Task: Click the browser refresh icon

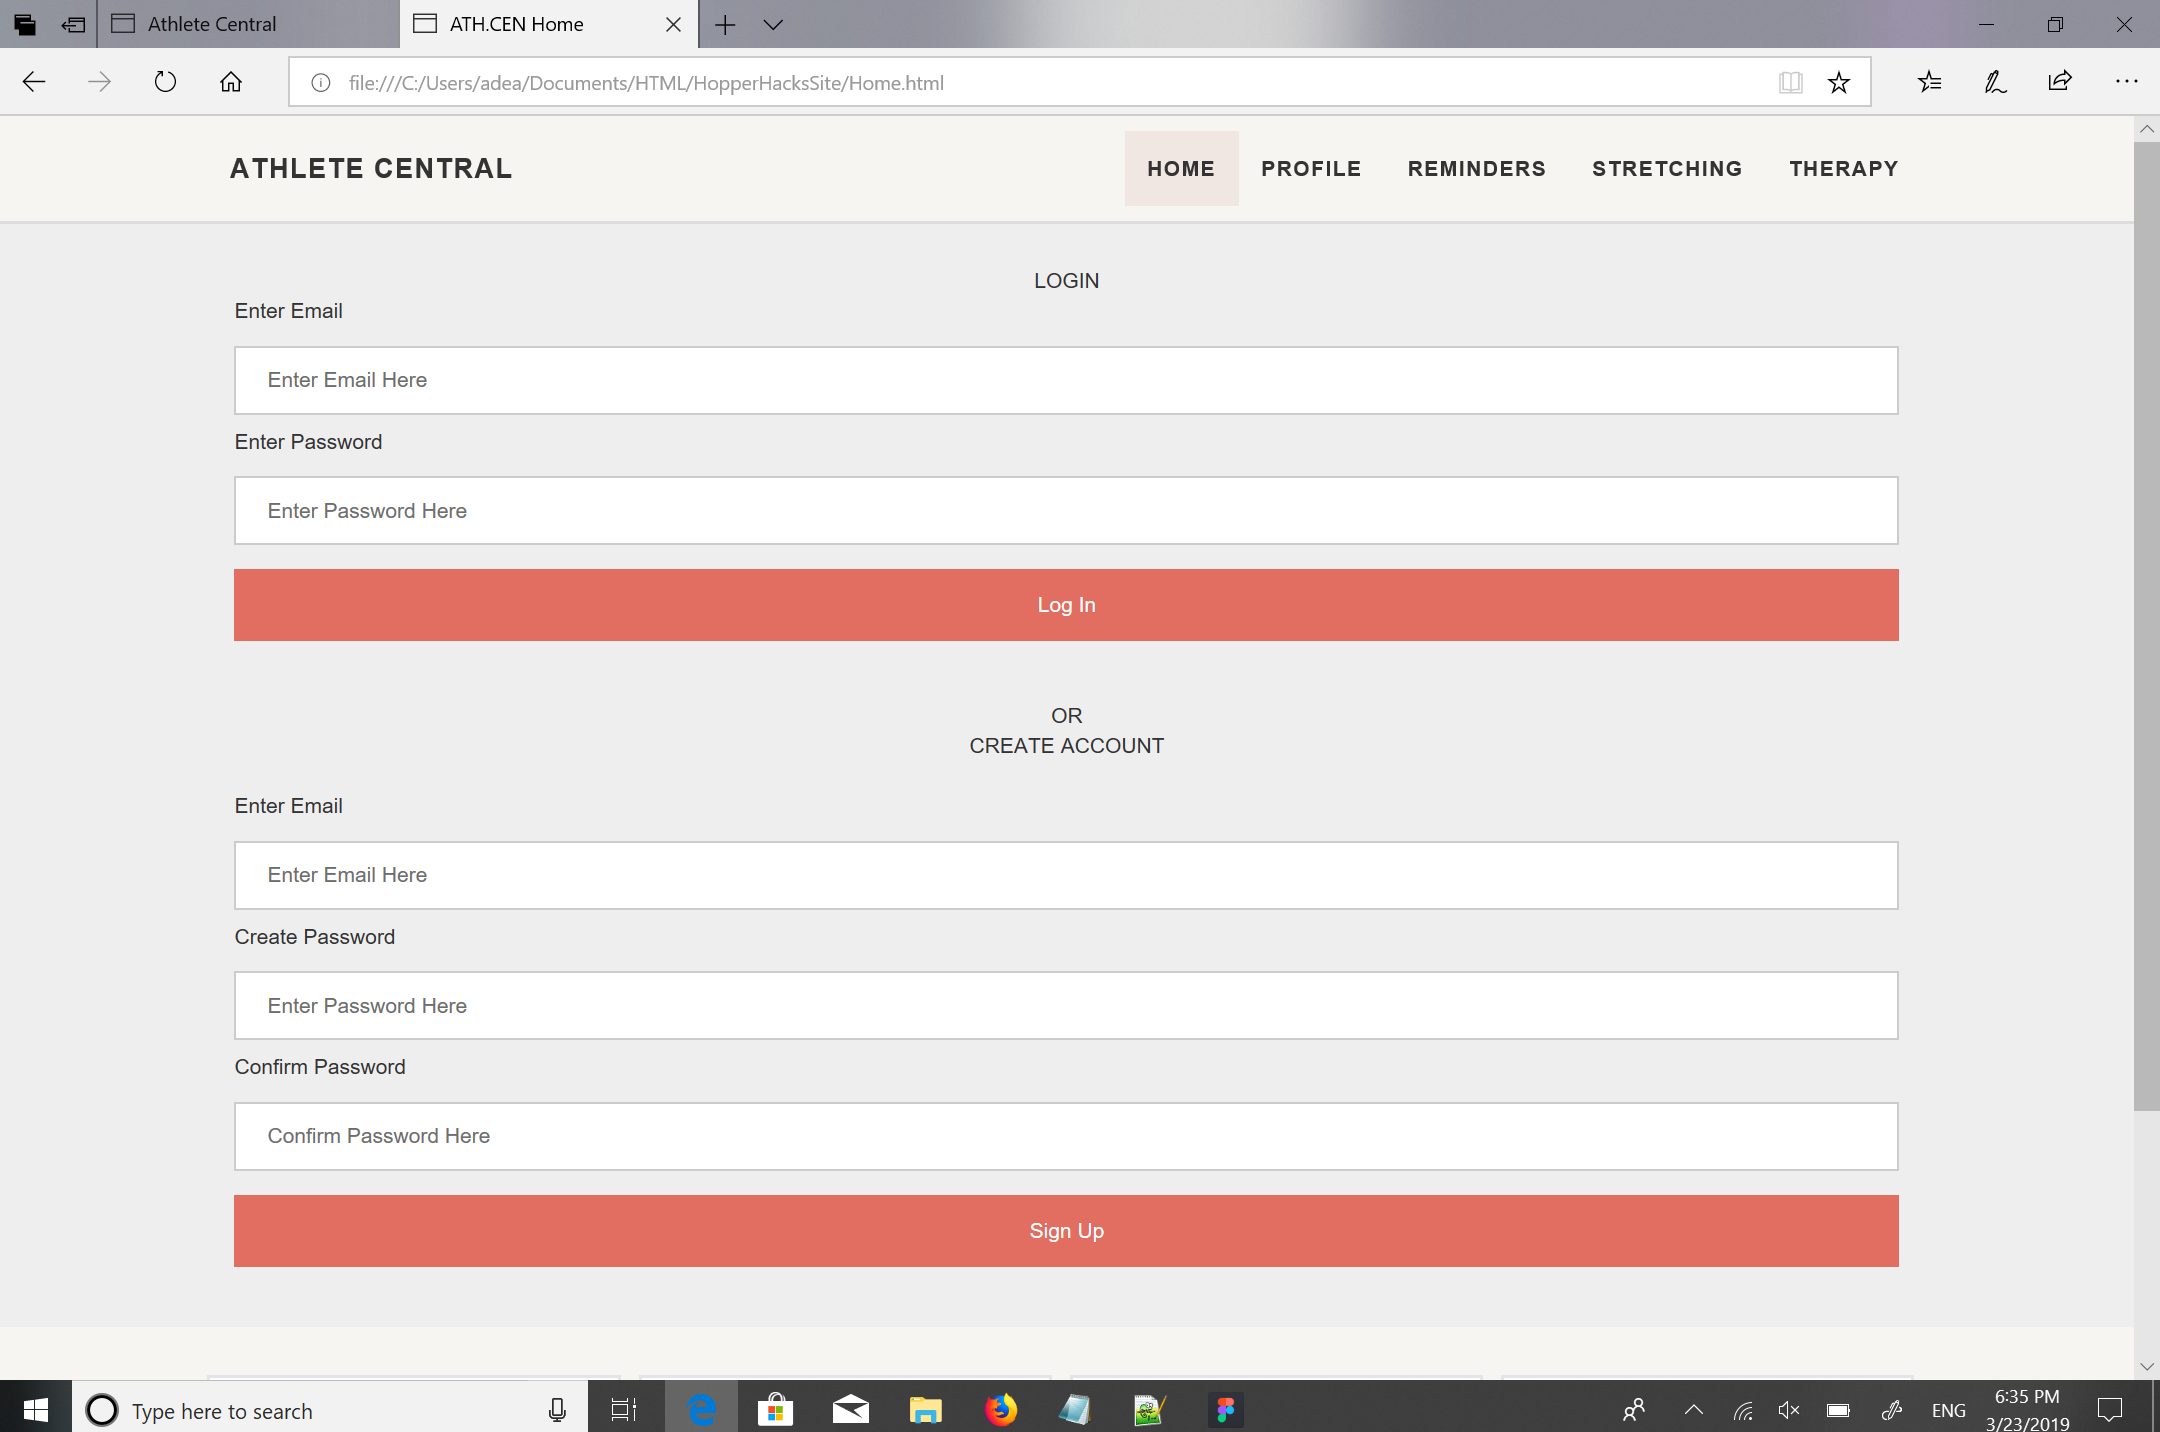Action: (x=165, y=82)
